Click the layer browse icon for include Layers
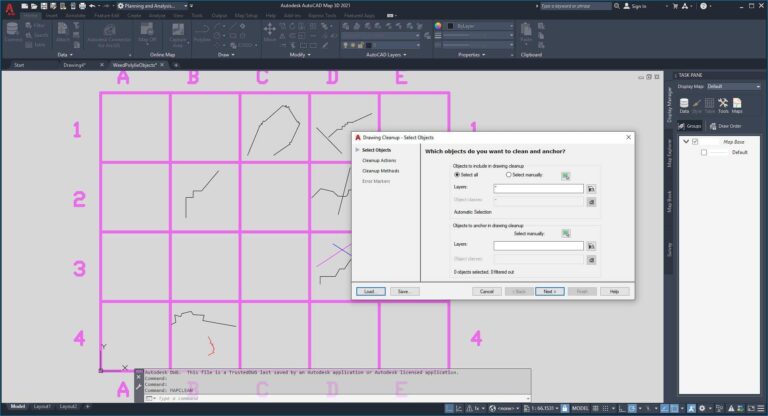 (x=591, y=189)
